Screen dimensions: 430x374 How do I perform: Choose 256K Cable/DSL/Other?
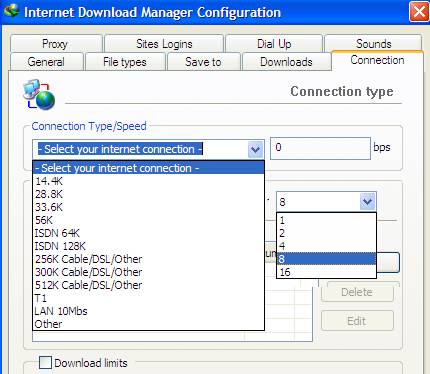coord(148,259)
